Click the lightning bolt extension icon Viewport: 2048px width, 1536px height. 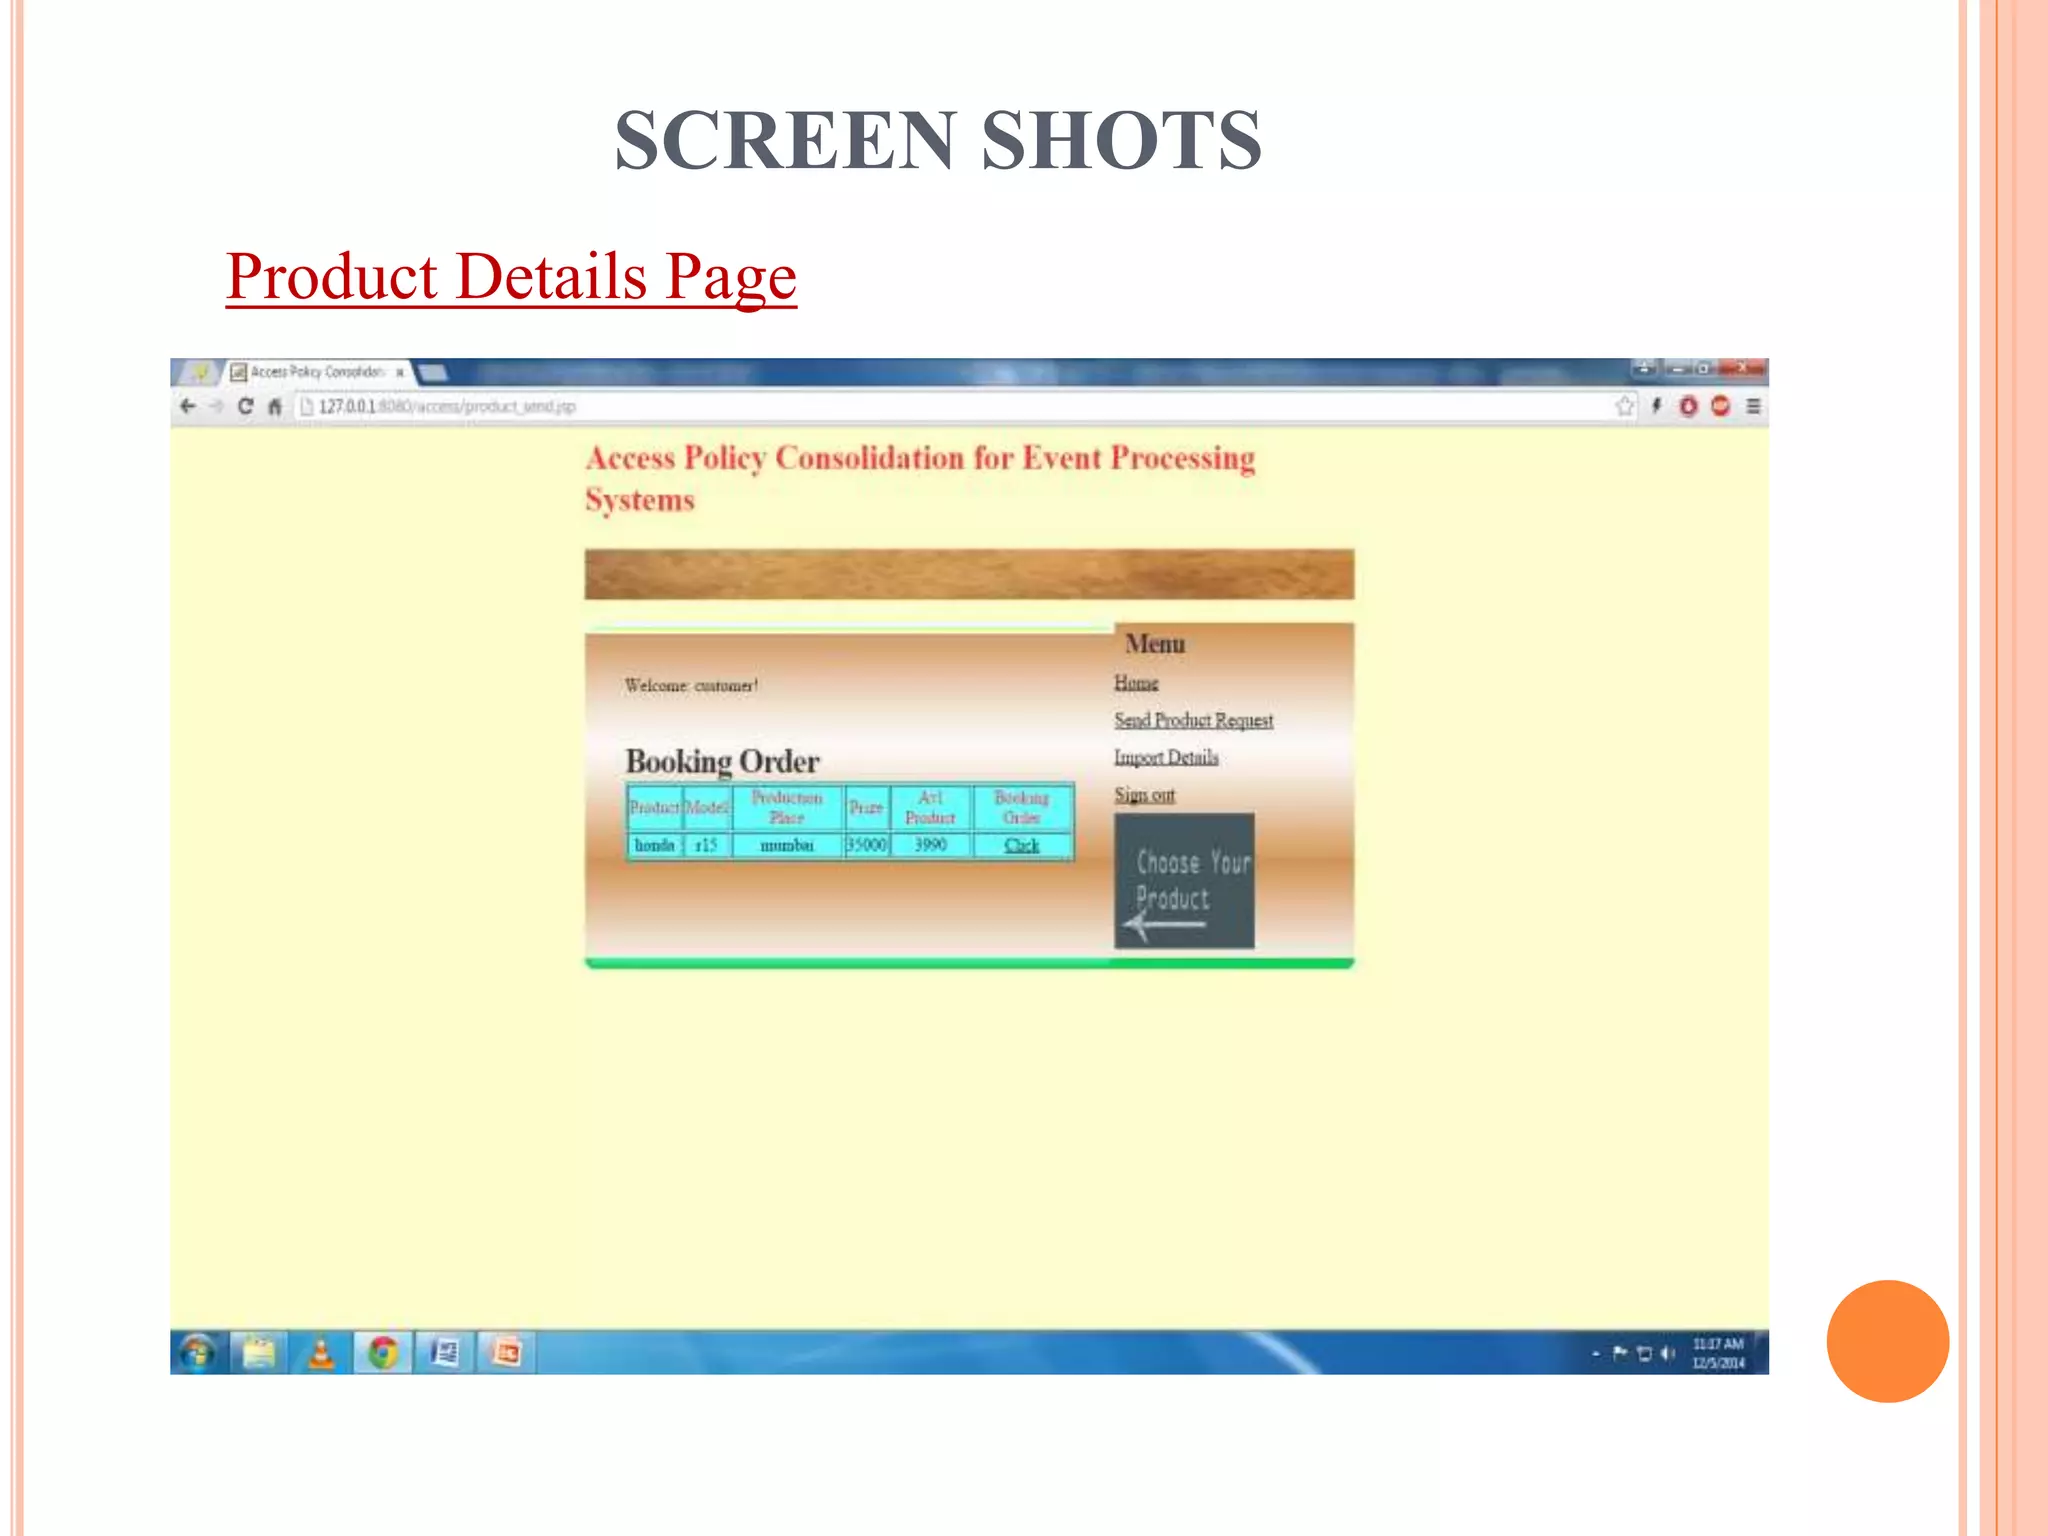click(1657, 406)
